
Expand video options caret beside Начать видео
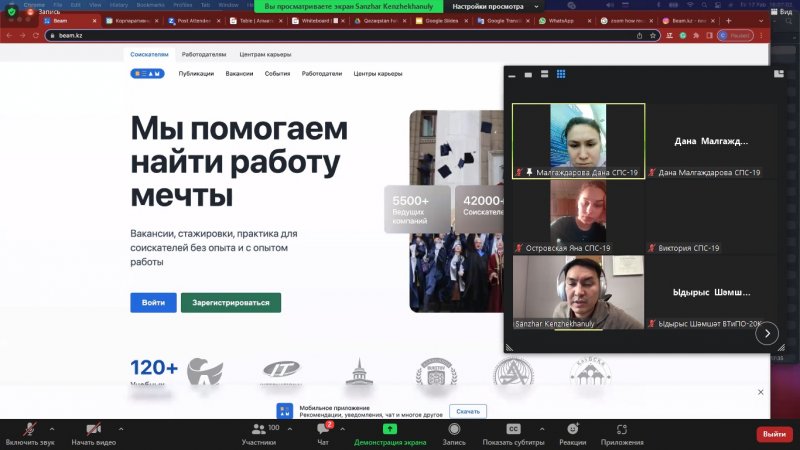tap(121, 429)
